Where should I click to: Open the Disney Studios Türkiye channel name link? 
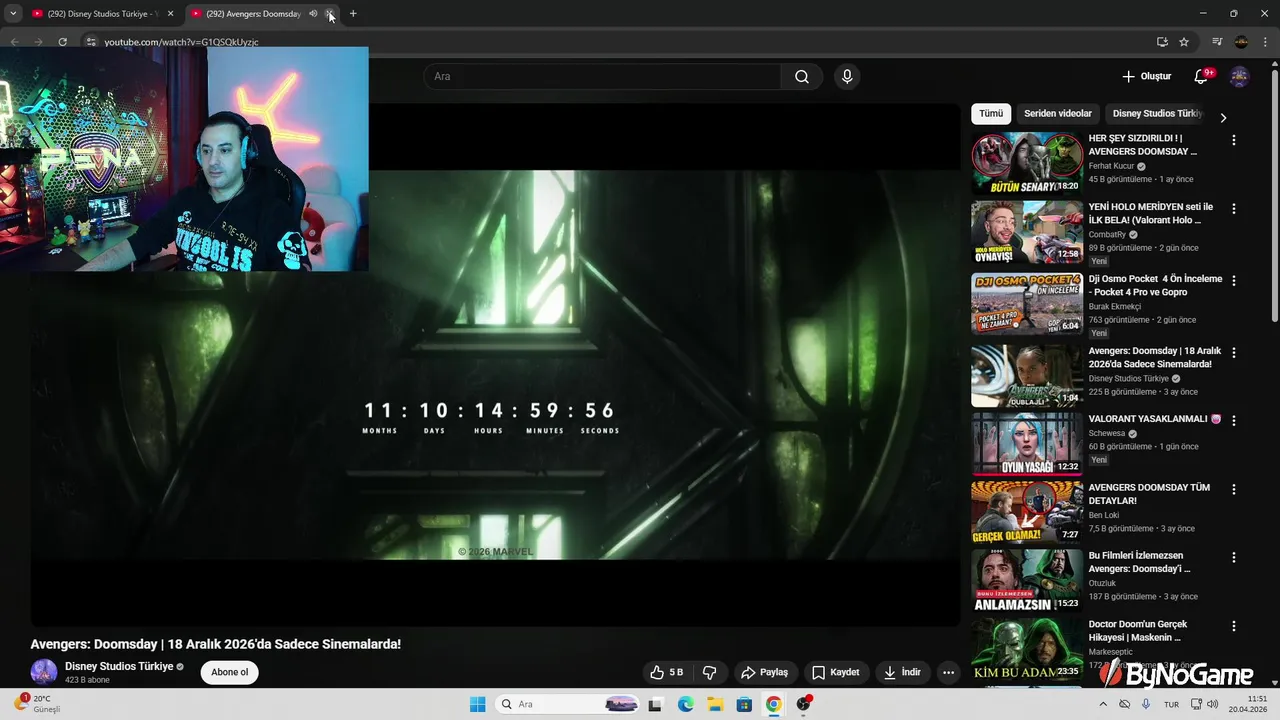[x=119, y=666]
